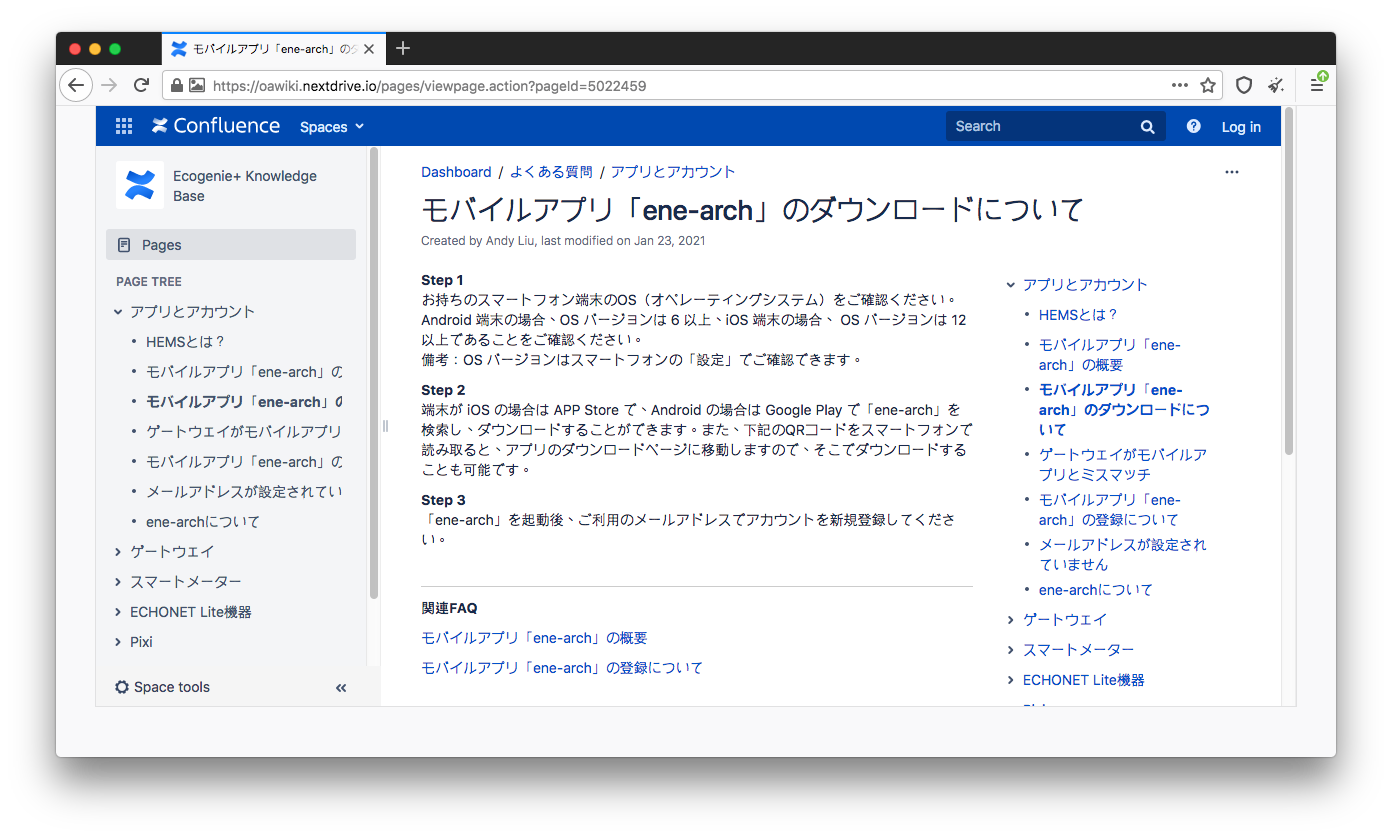This screenshot has height=837, width=1392.
Task: Expand ECHONET Lite機器 in the right-hand tree
Action: coord(1010,680)
